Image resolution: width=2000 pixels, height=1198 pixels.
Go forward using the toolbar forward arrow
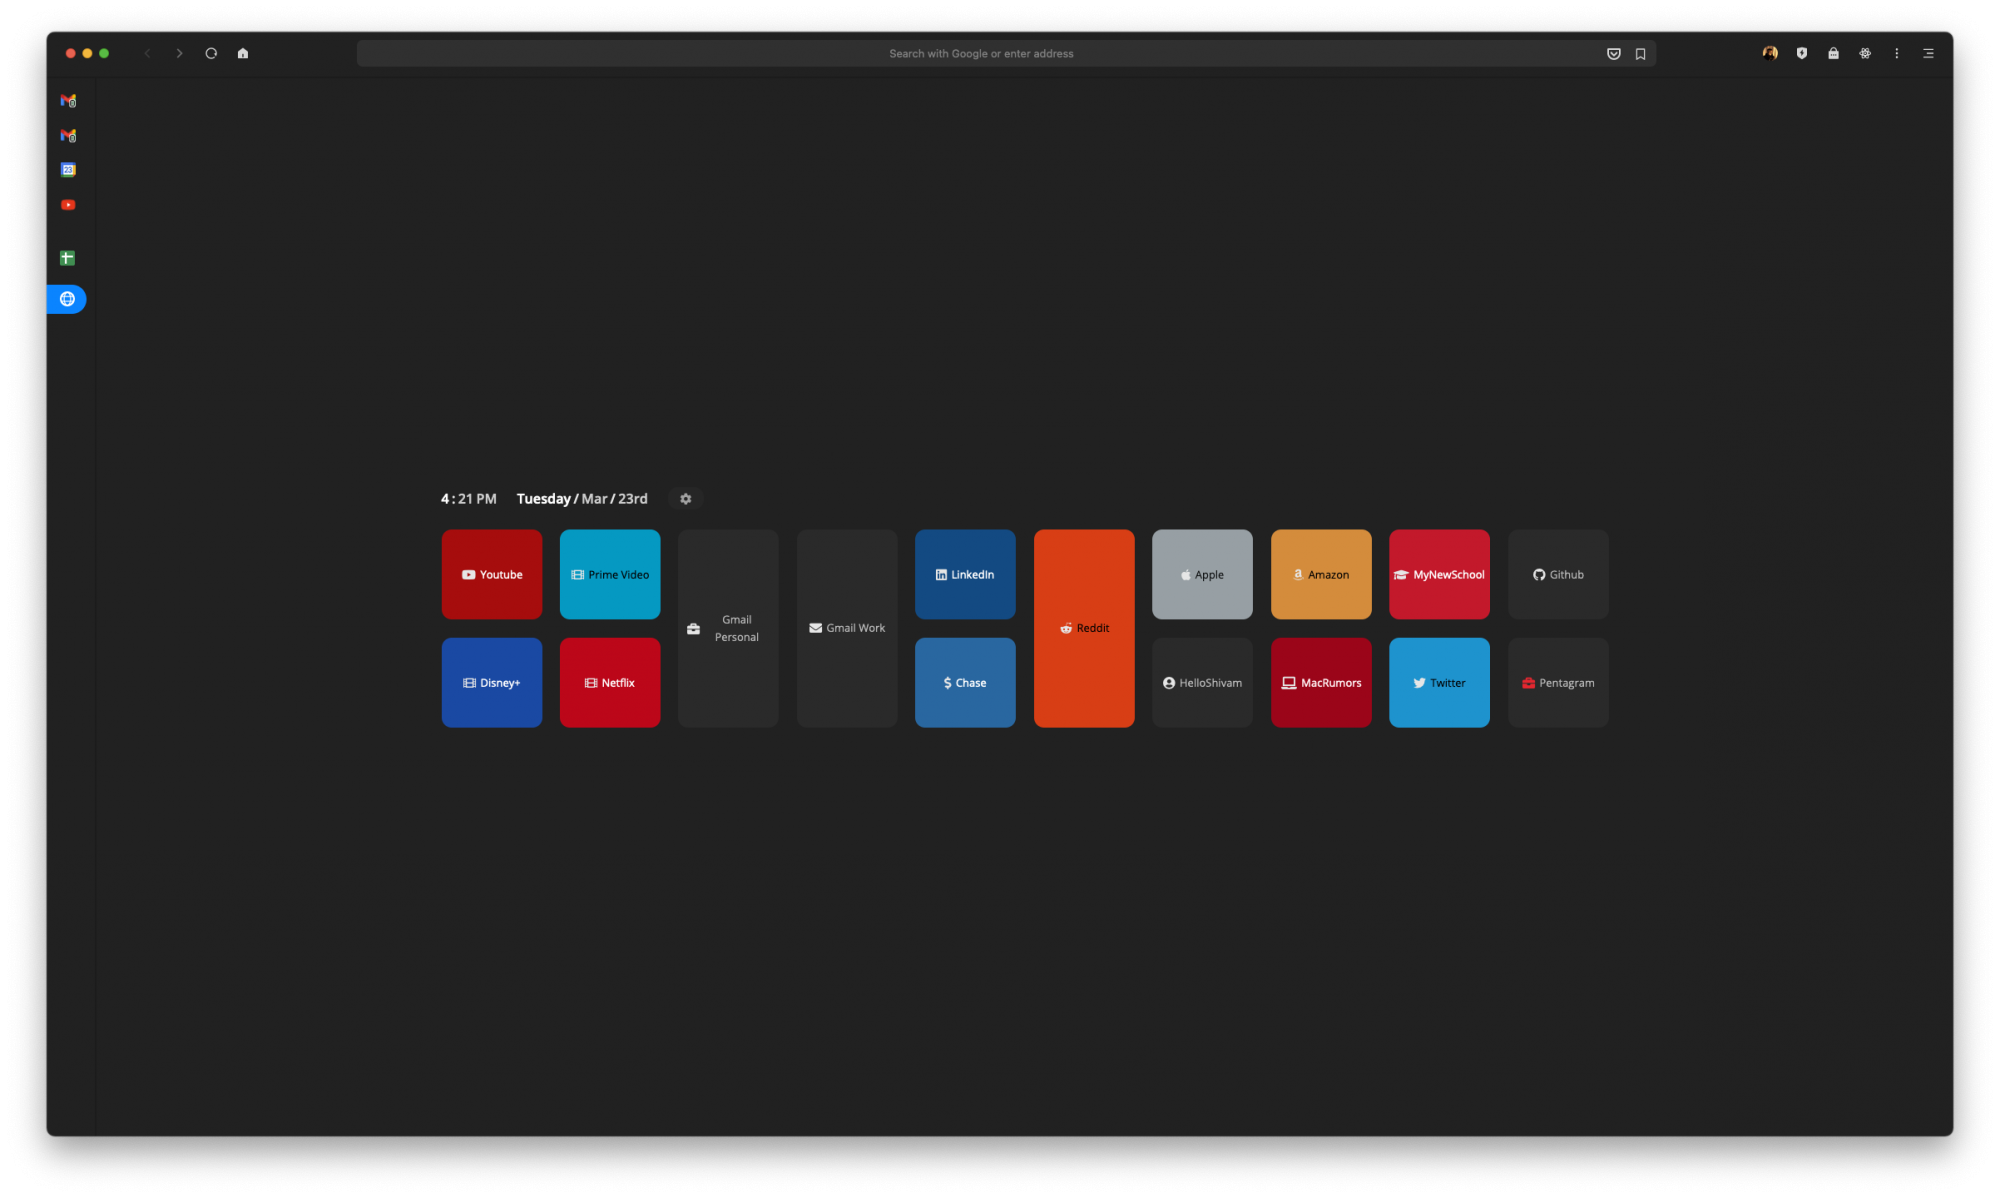point(179,54)
